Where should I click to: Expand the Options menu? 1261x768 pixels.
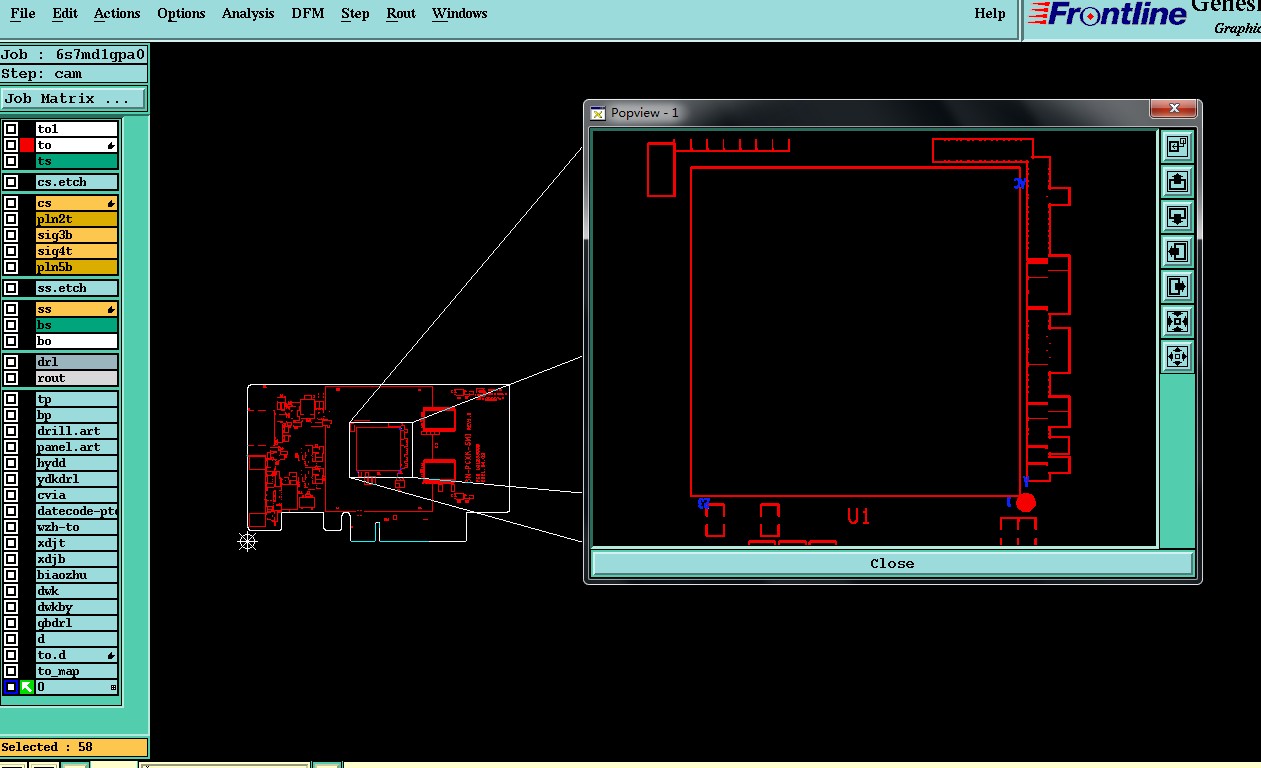click(x=181, y=13)
